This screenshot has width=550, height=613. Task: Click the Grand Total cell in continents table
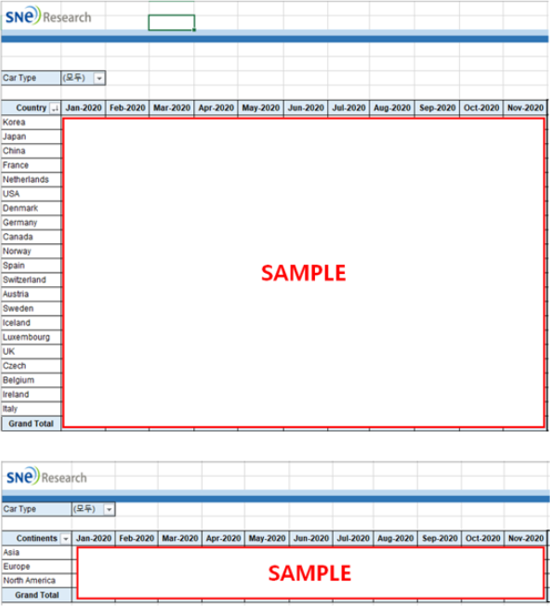pyautogui.click(x=37, y=595)
